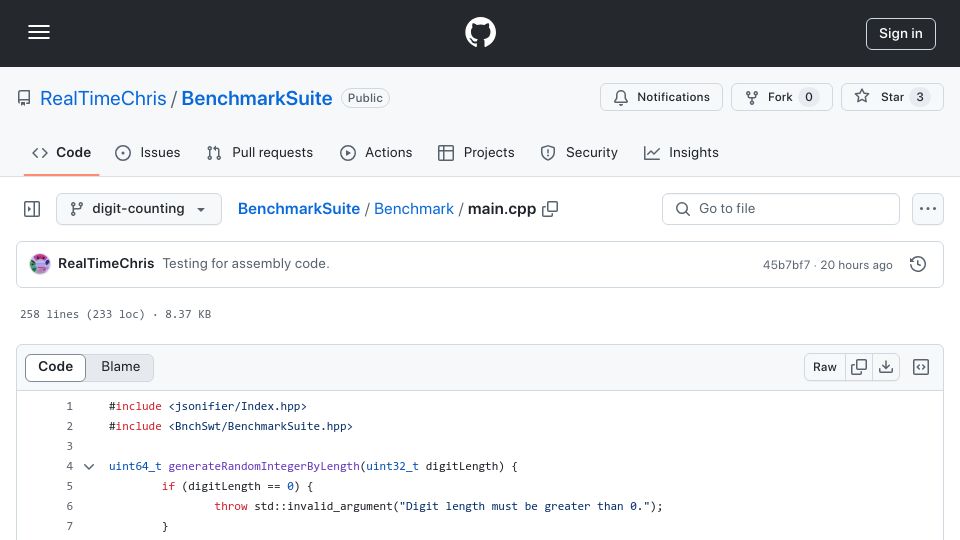The width and height of the screenshot is (960, 540).
Task: Copy raw file contents
Action: [x=859, y=367]
